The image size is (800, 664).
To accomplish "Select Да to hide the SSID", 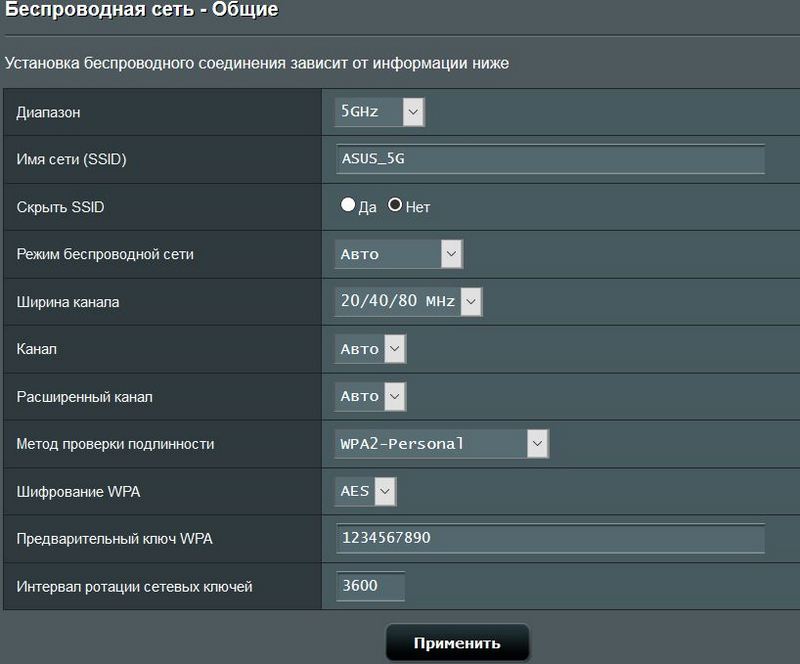I will tap(348, 205).
